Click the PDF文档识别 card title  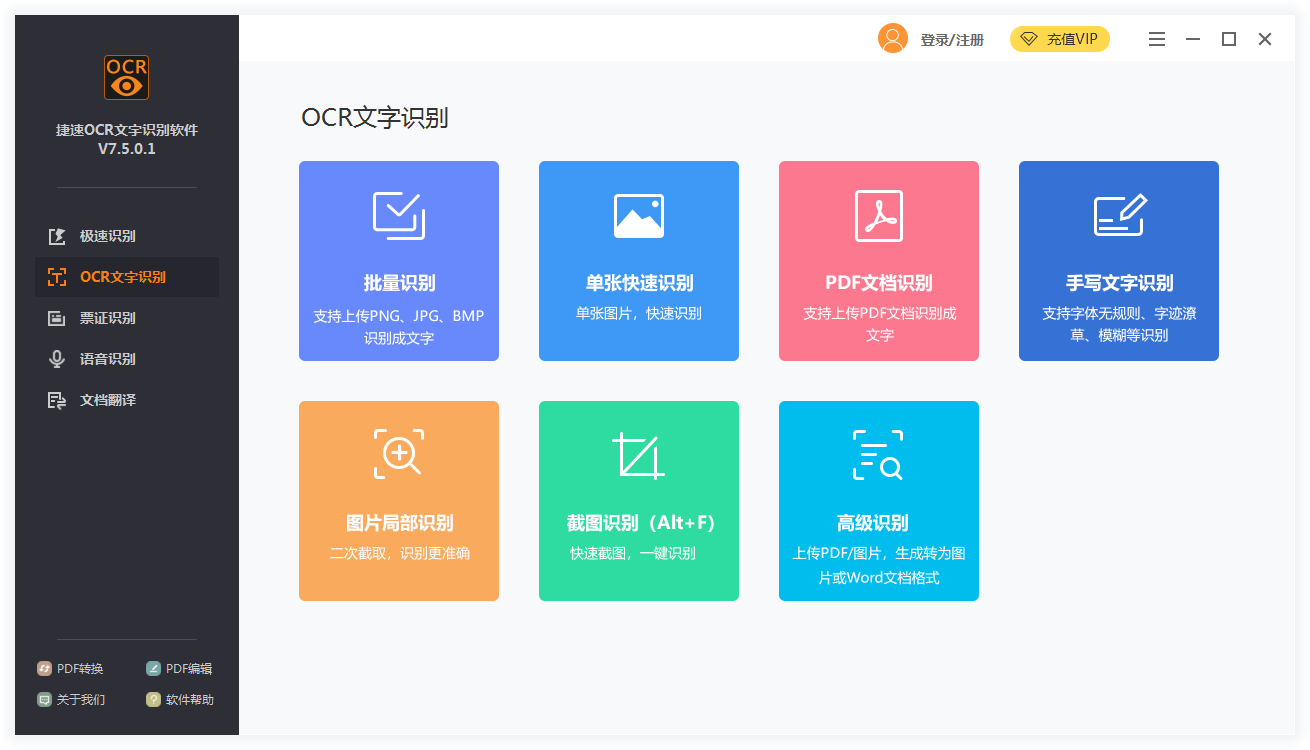(x=879, y=283)
